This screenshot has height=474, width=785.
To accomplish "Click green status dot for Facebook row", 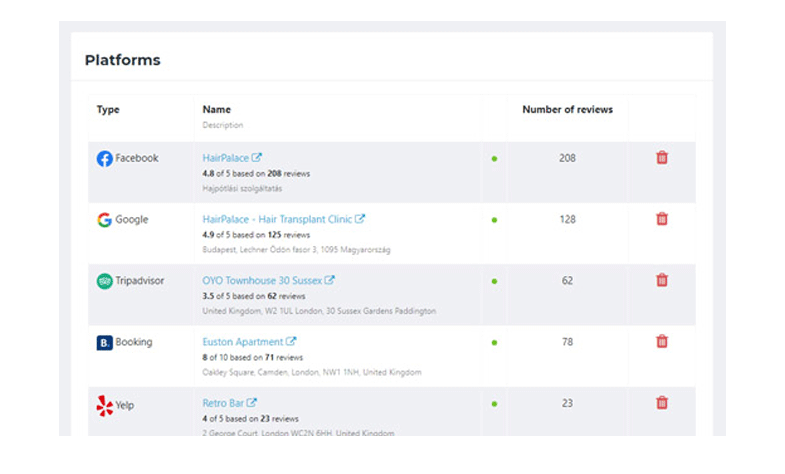I will coord(494,159).
